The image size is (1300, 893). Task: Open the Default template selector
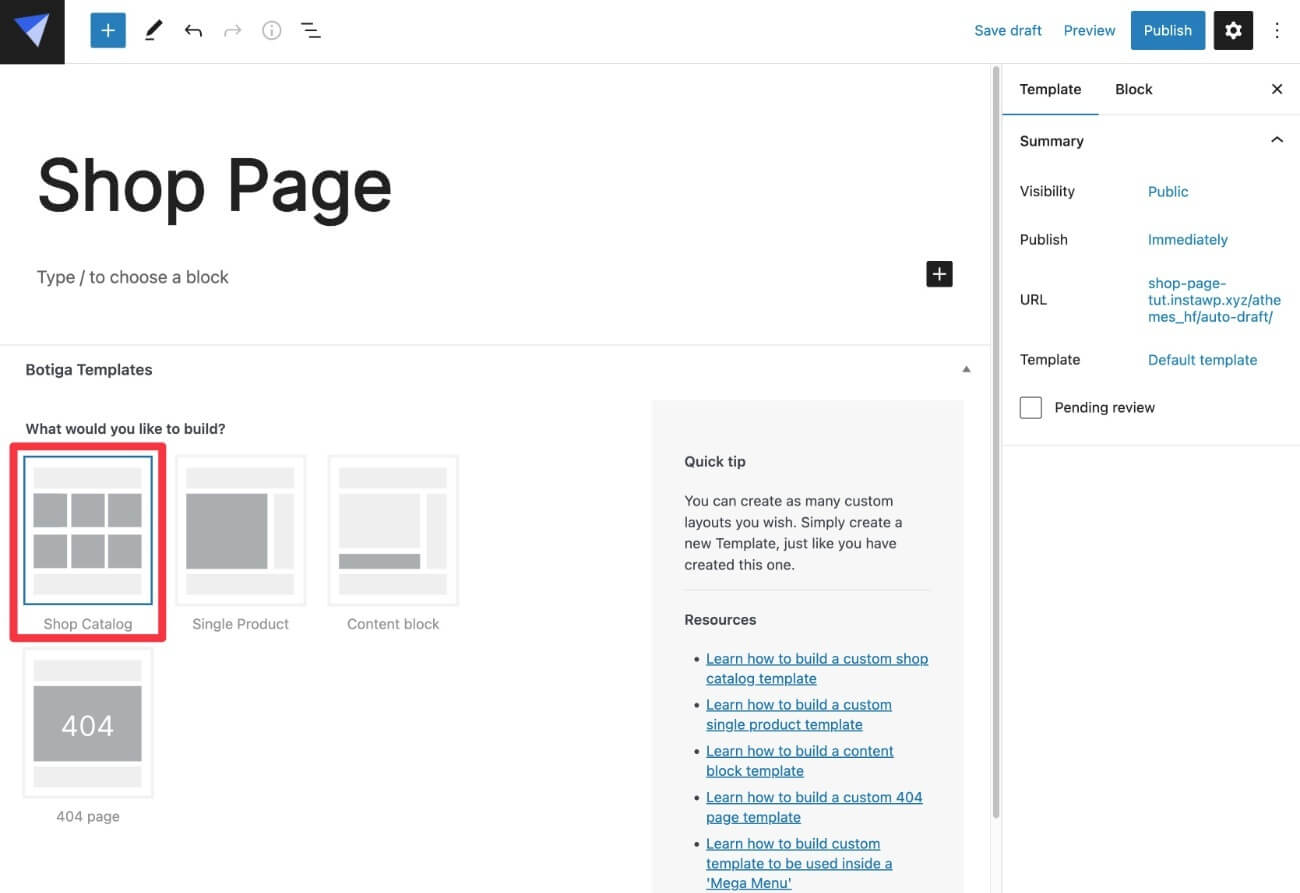[1202, 359]
